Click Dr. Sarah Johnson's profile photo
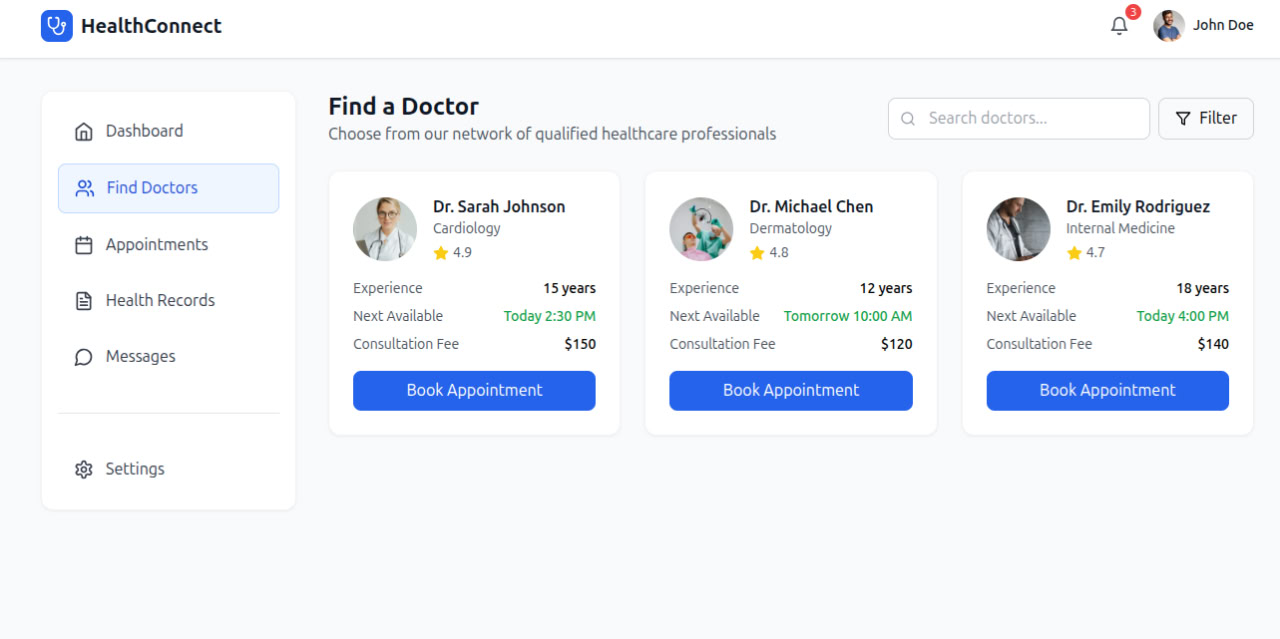The image size is (1280, 639). pyautogui.click(x=385, y=228)
